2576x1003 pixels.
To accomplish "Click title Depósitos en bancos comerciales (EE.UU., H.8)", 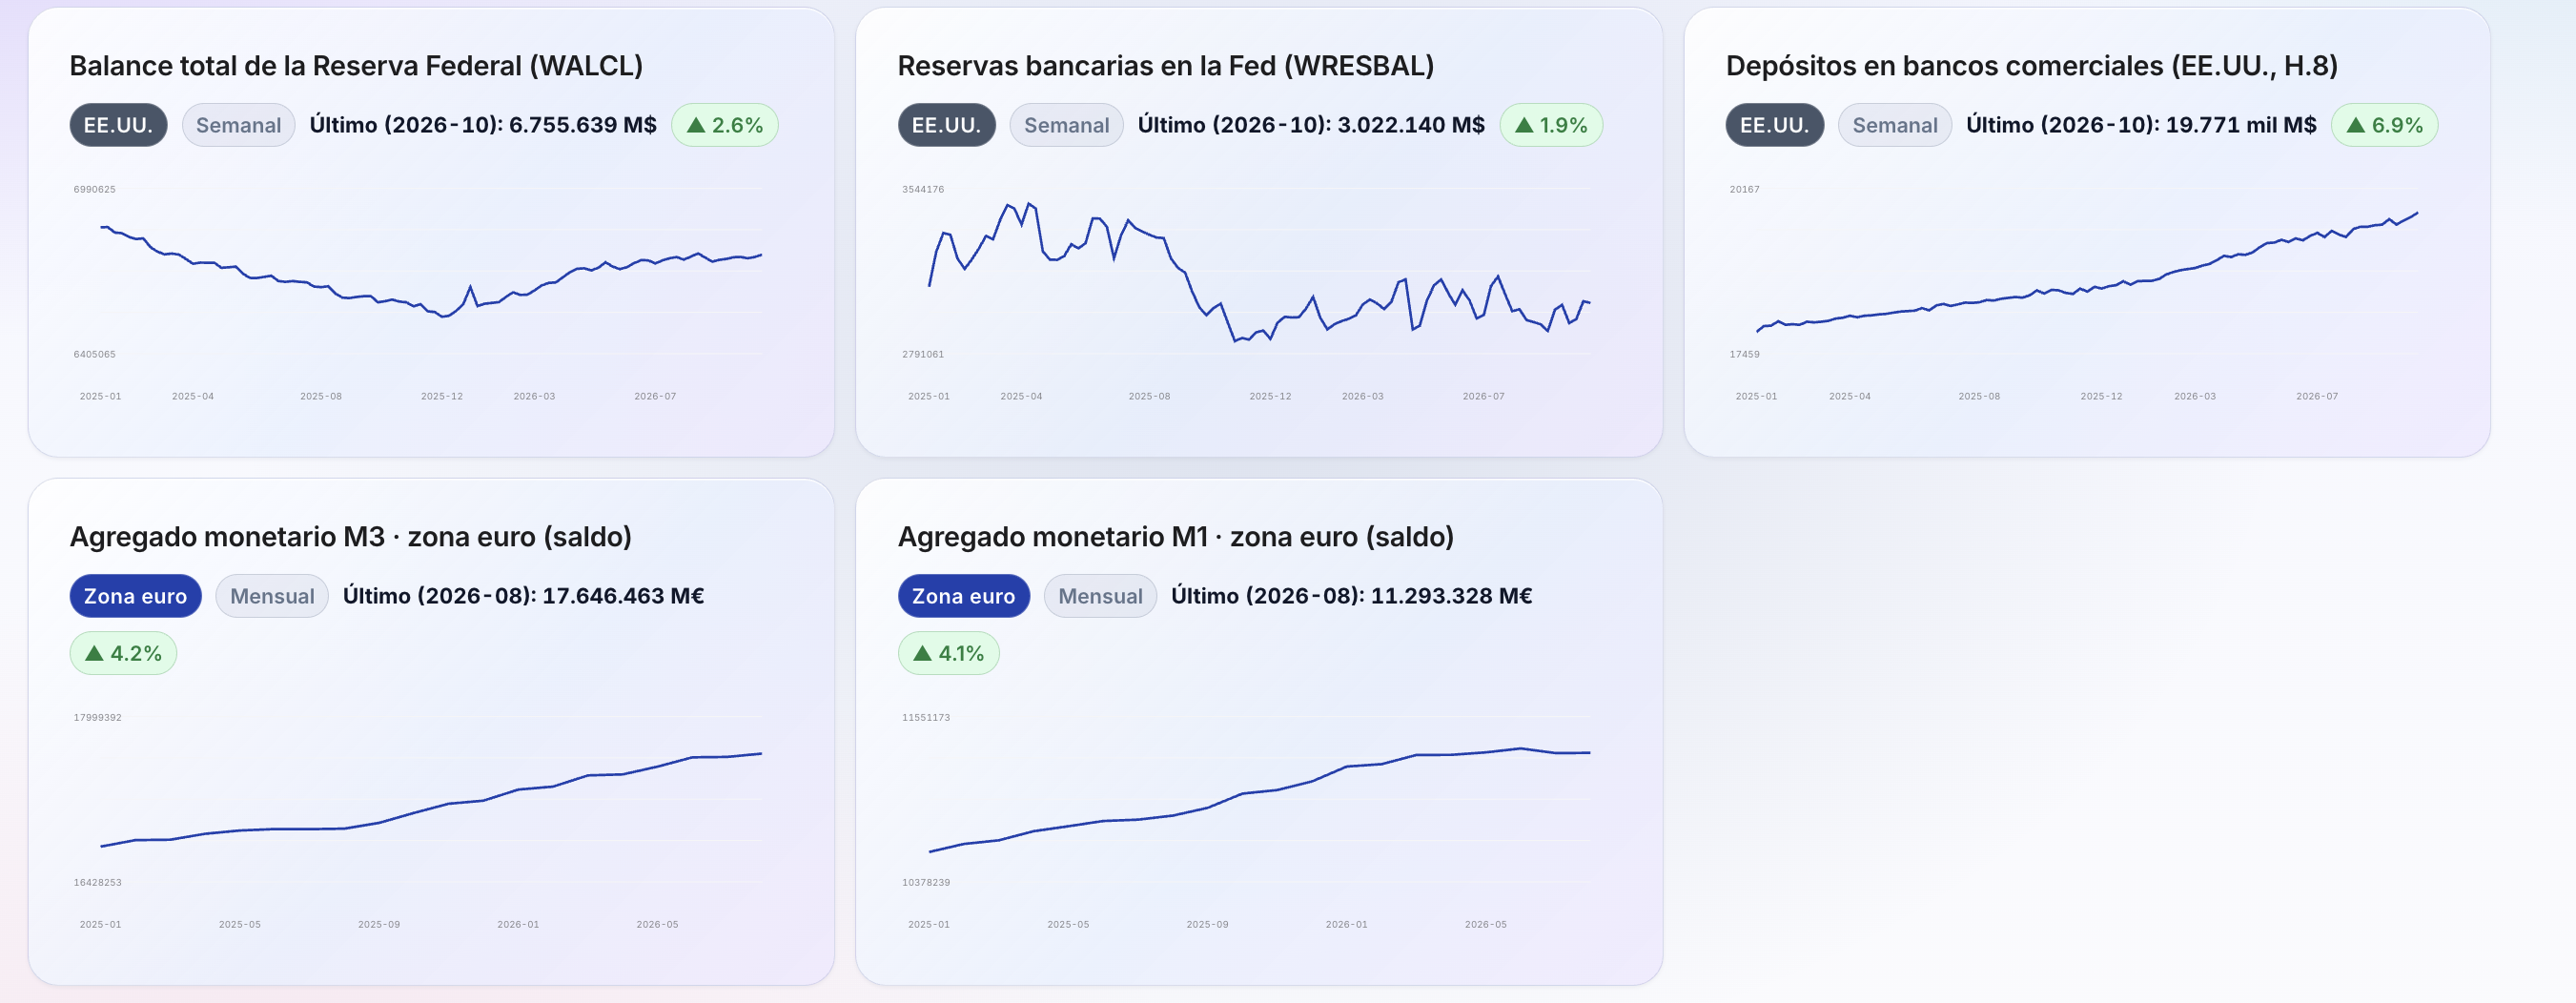I will click(2031, 66).
